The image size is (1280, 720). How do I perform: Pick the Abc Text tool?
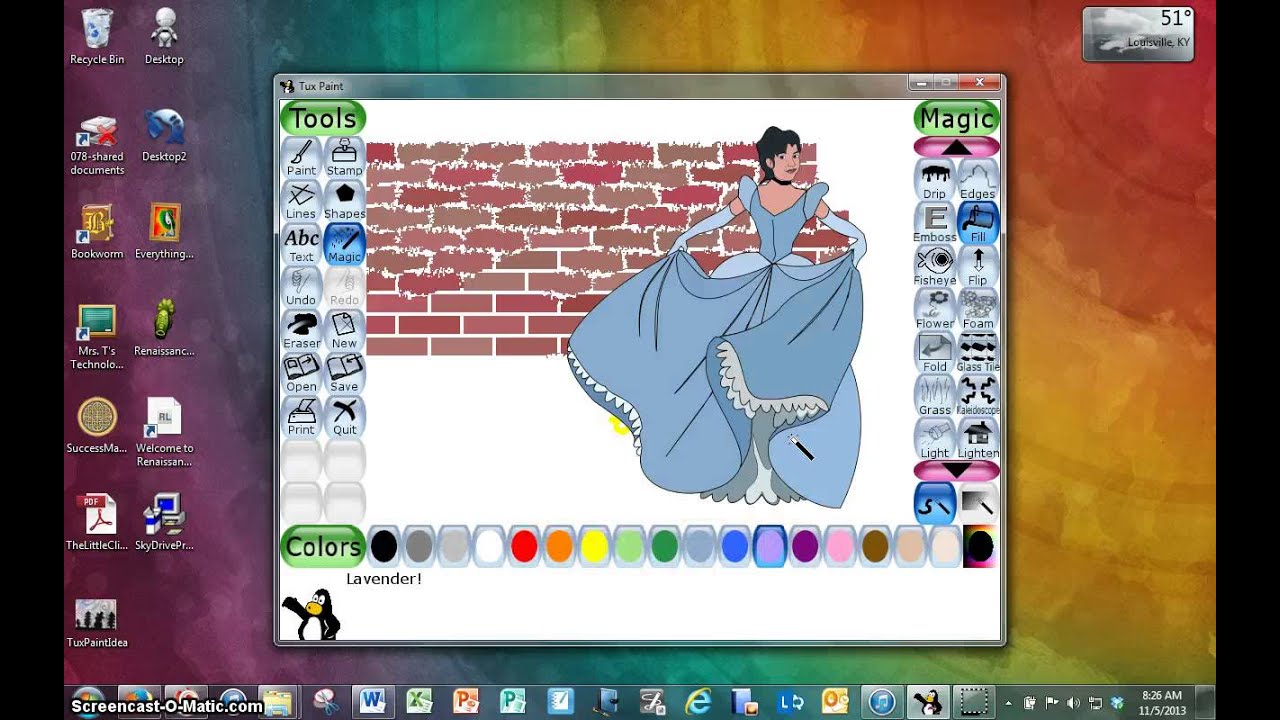pyautogui.click(x=301, y=243)
